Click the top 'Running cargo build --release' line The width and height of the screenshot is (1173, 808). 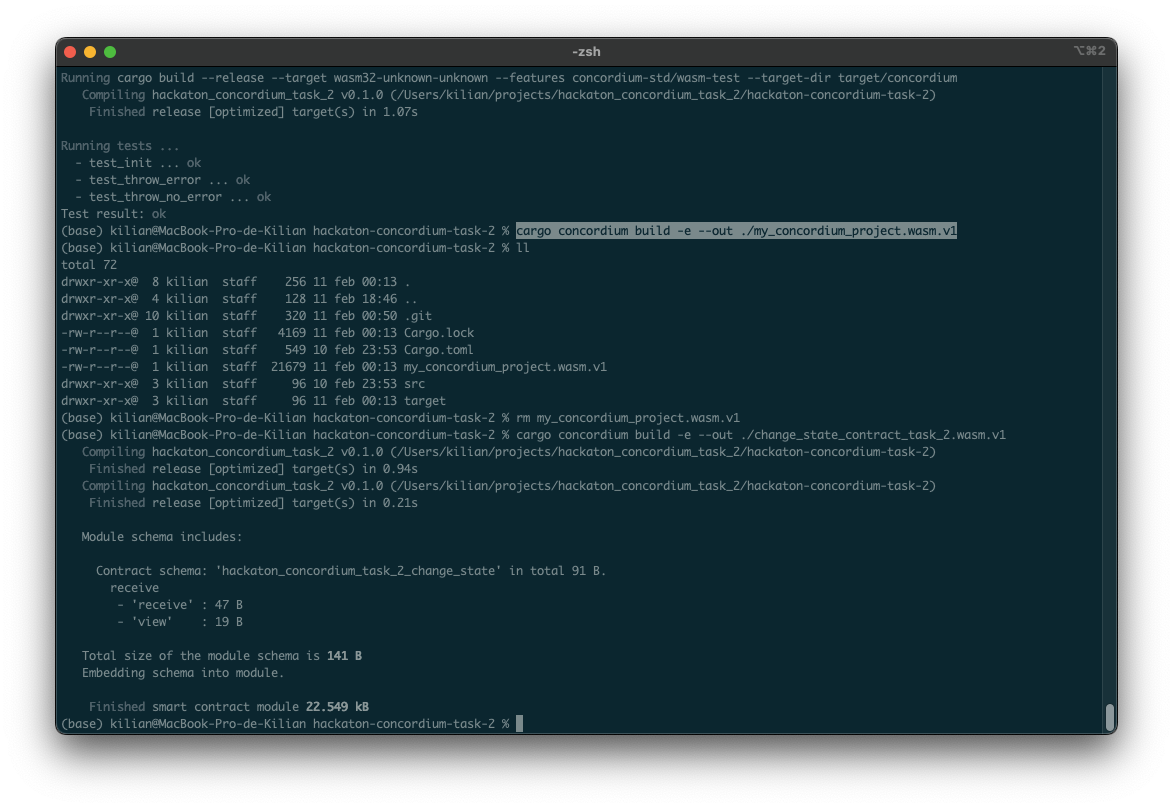coord(509,78)
